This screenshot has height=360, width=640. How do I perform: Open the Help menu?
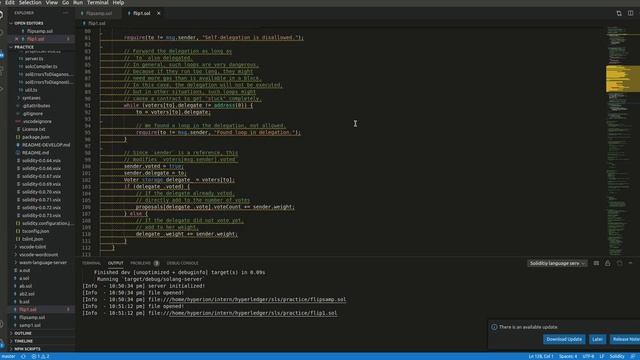click(118, 2)
